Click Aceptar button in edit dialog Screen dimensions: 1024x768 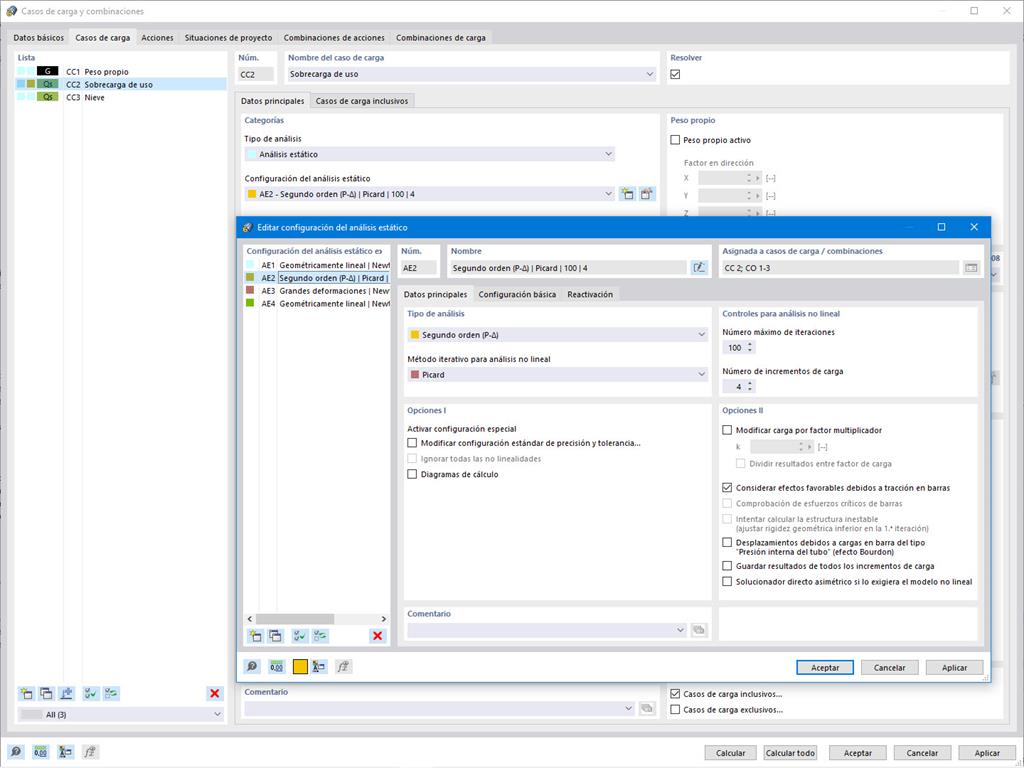825,667
